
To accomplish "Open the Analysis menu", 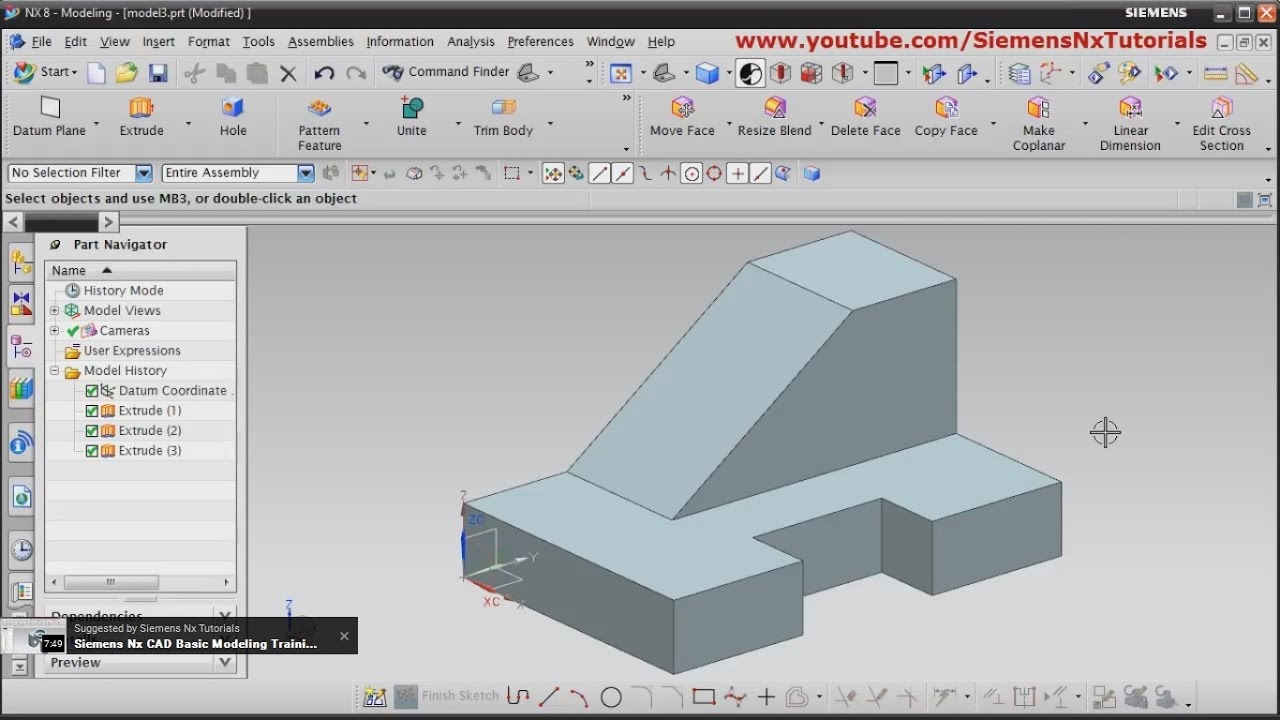I will [x=471, y=42].
